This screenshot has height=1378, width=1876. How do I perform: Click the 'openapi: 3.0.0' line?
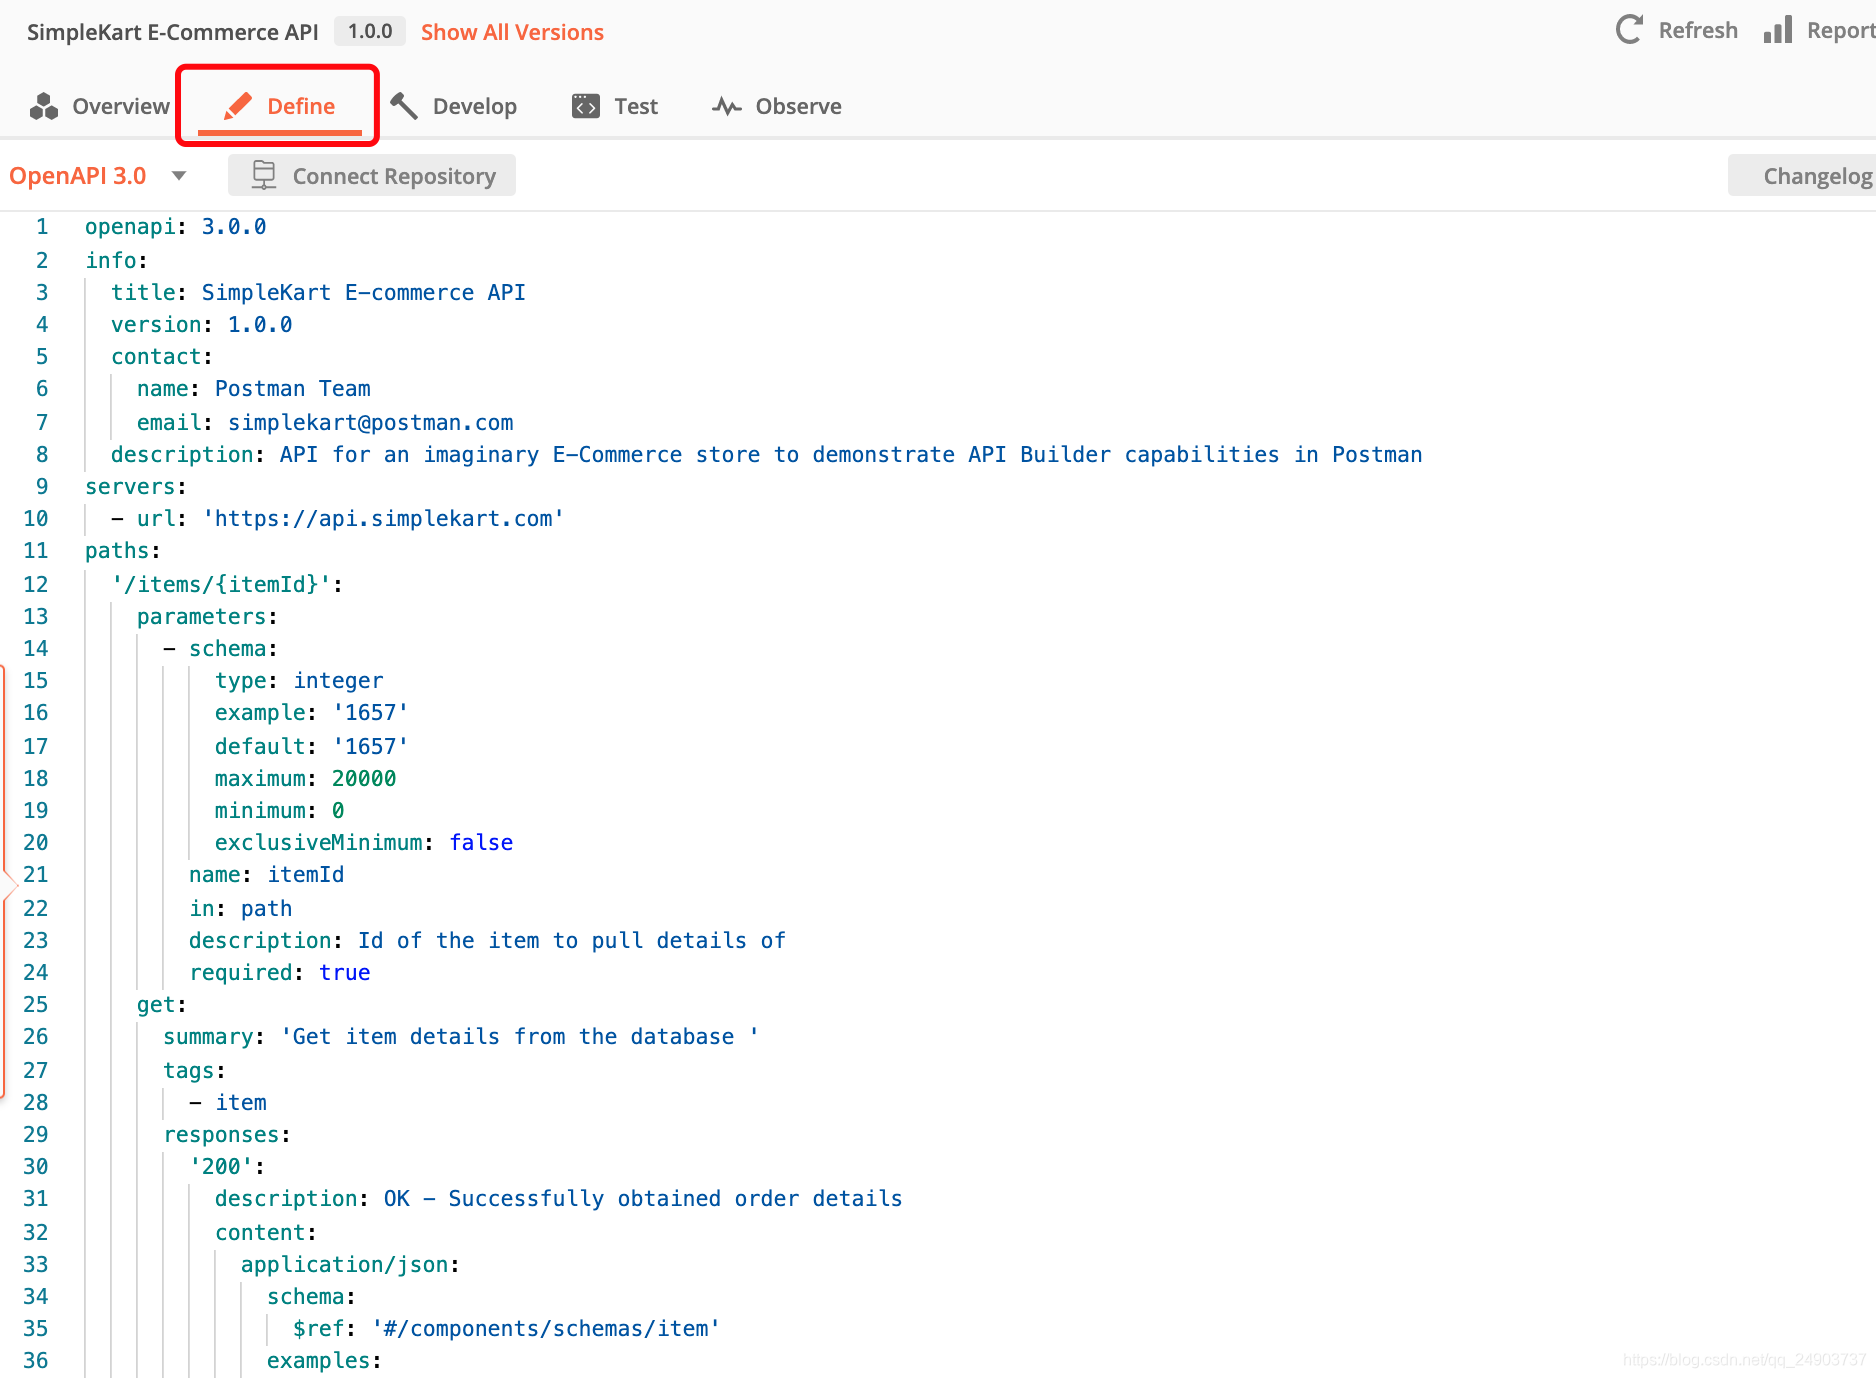(x=176, y=227)
